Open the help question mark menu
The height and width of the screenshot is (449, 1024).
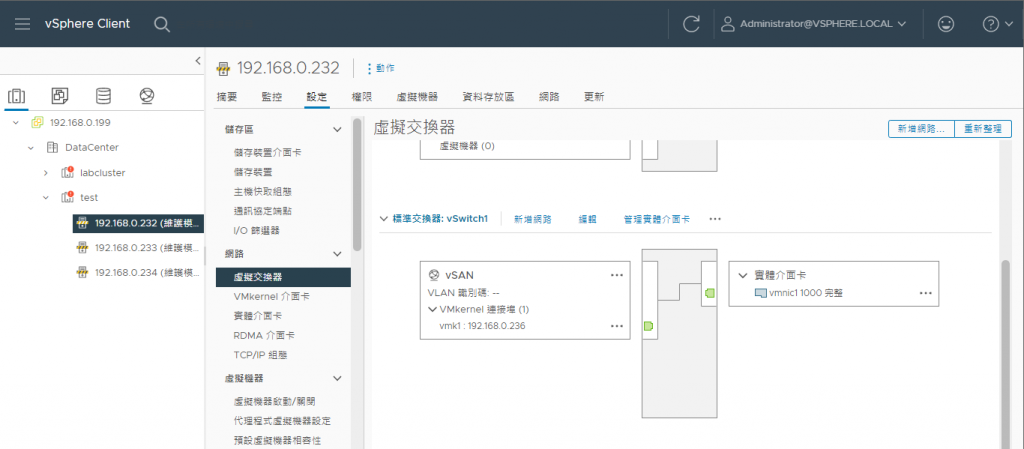998,24
